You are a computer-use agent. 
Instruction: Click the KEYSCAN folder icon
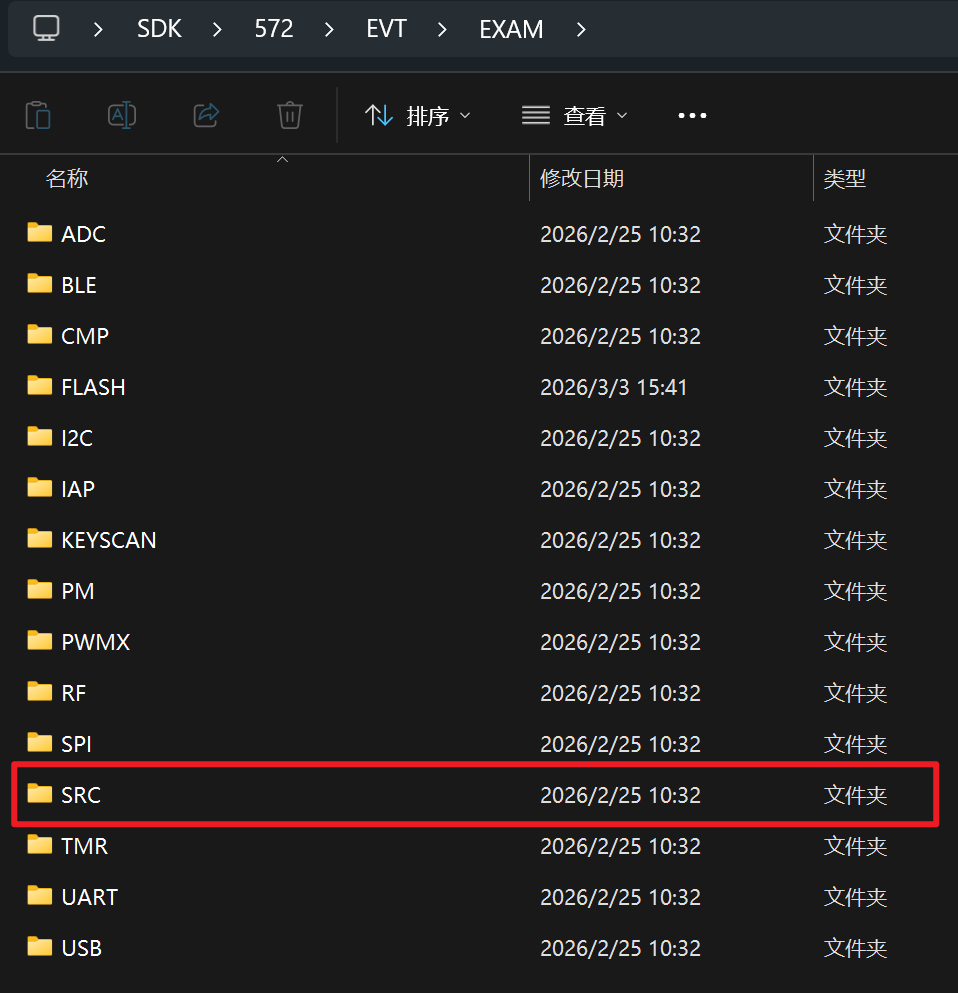pyautogui.click(x=40, y=538)
